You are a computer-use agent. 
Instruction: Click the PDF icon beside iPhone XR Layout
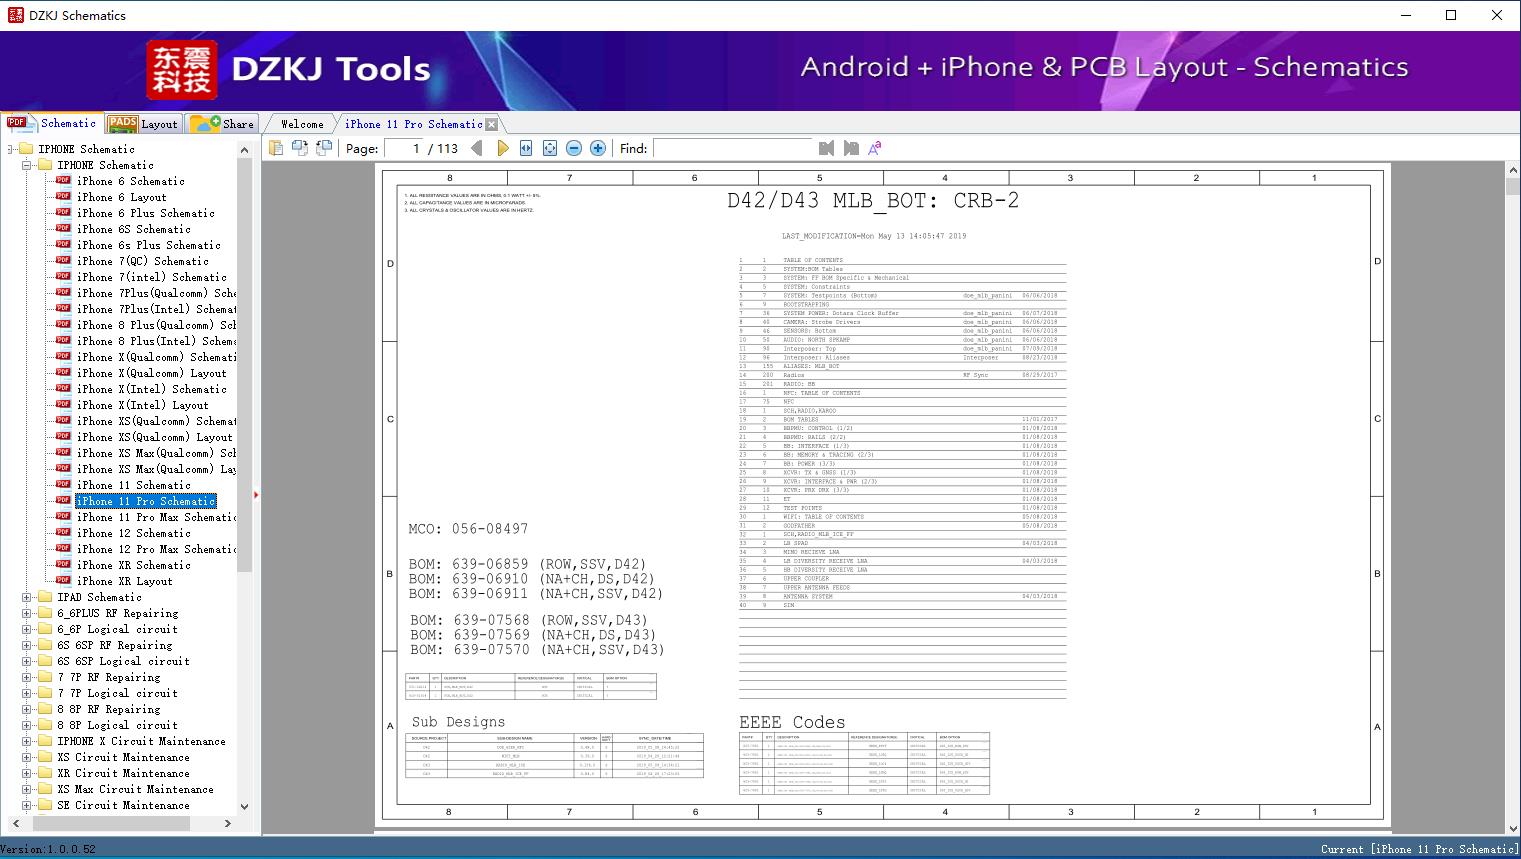[x=63, y=581]
